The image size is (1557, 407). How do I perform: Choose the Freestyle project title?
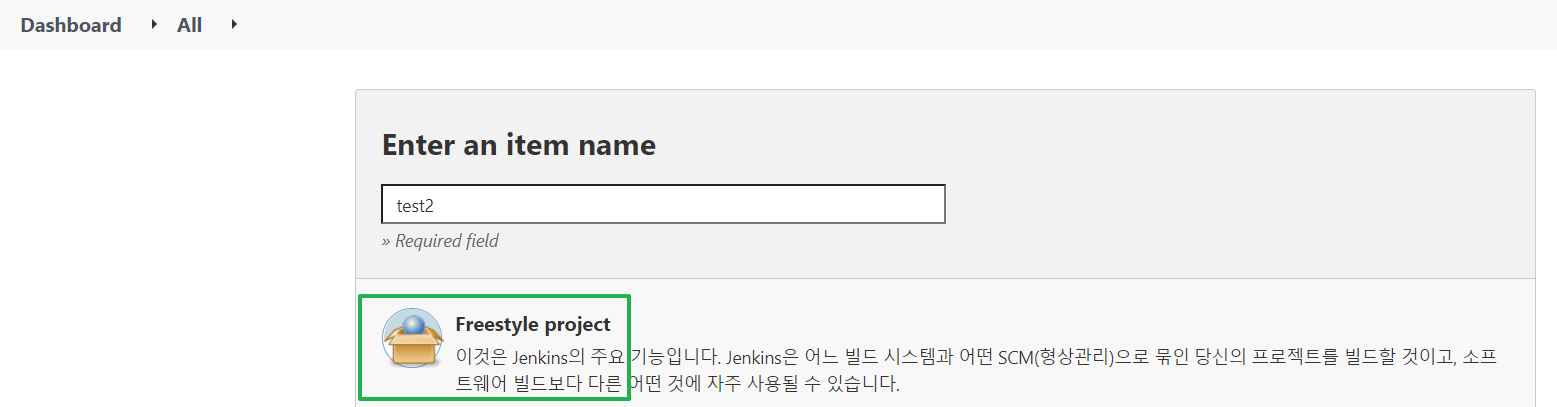[x=532, y=324]
